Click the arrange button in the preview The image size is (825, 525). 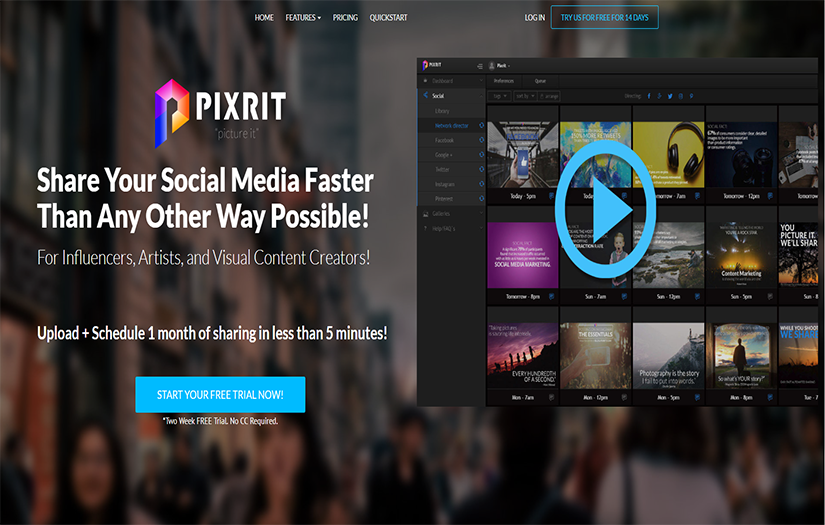point(549,96)
